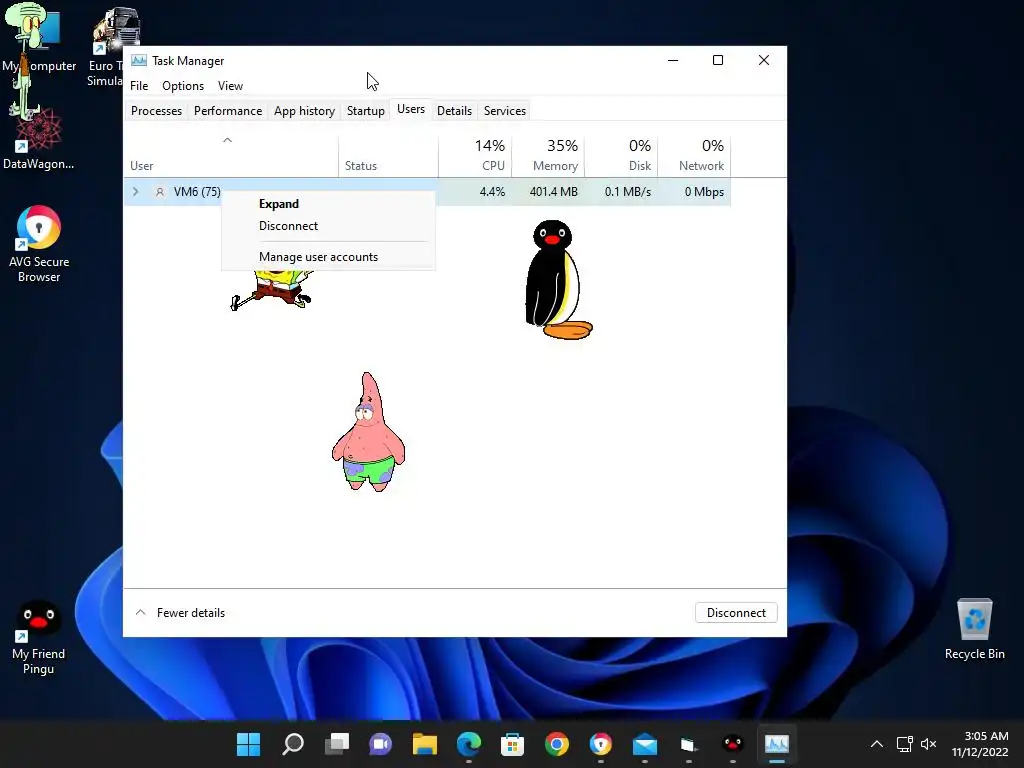Open Task View from the taskbar
The width and height of the screenshot is (1024, 768).
tap(337, 744)
